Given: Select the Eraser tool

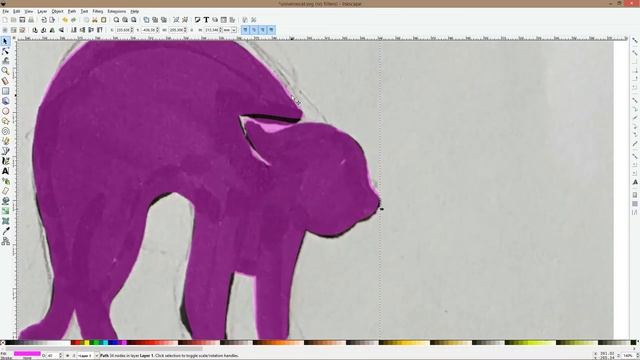Looking at the screenshot, I should click(x=5, y=191).
